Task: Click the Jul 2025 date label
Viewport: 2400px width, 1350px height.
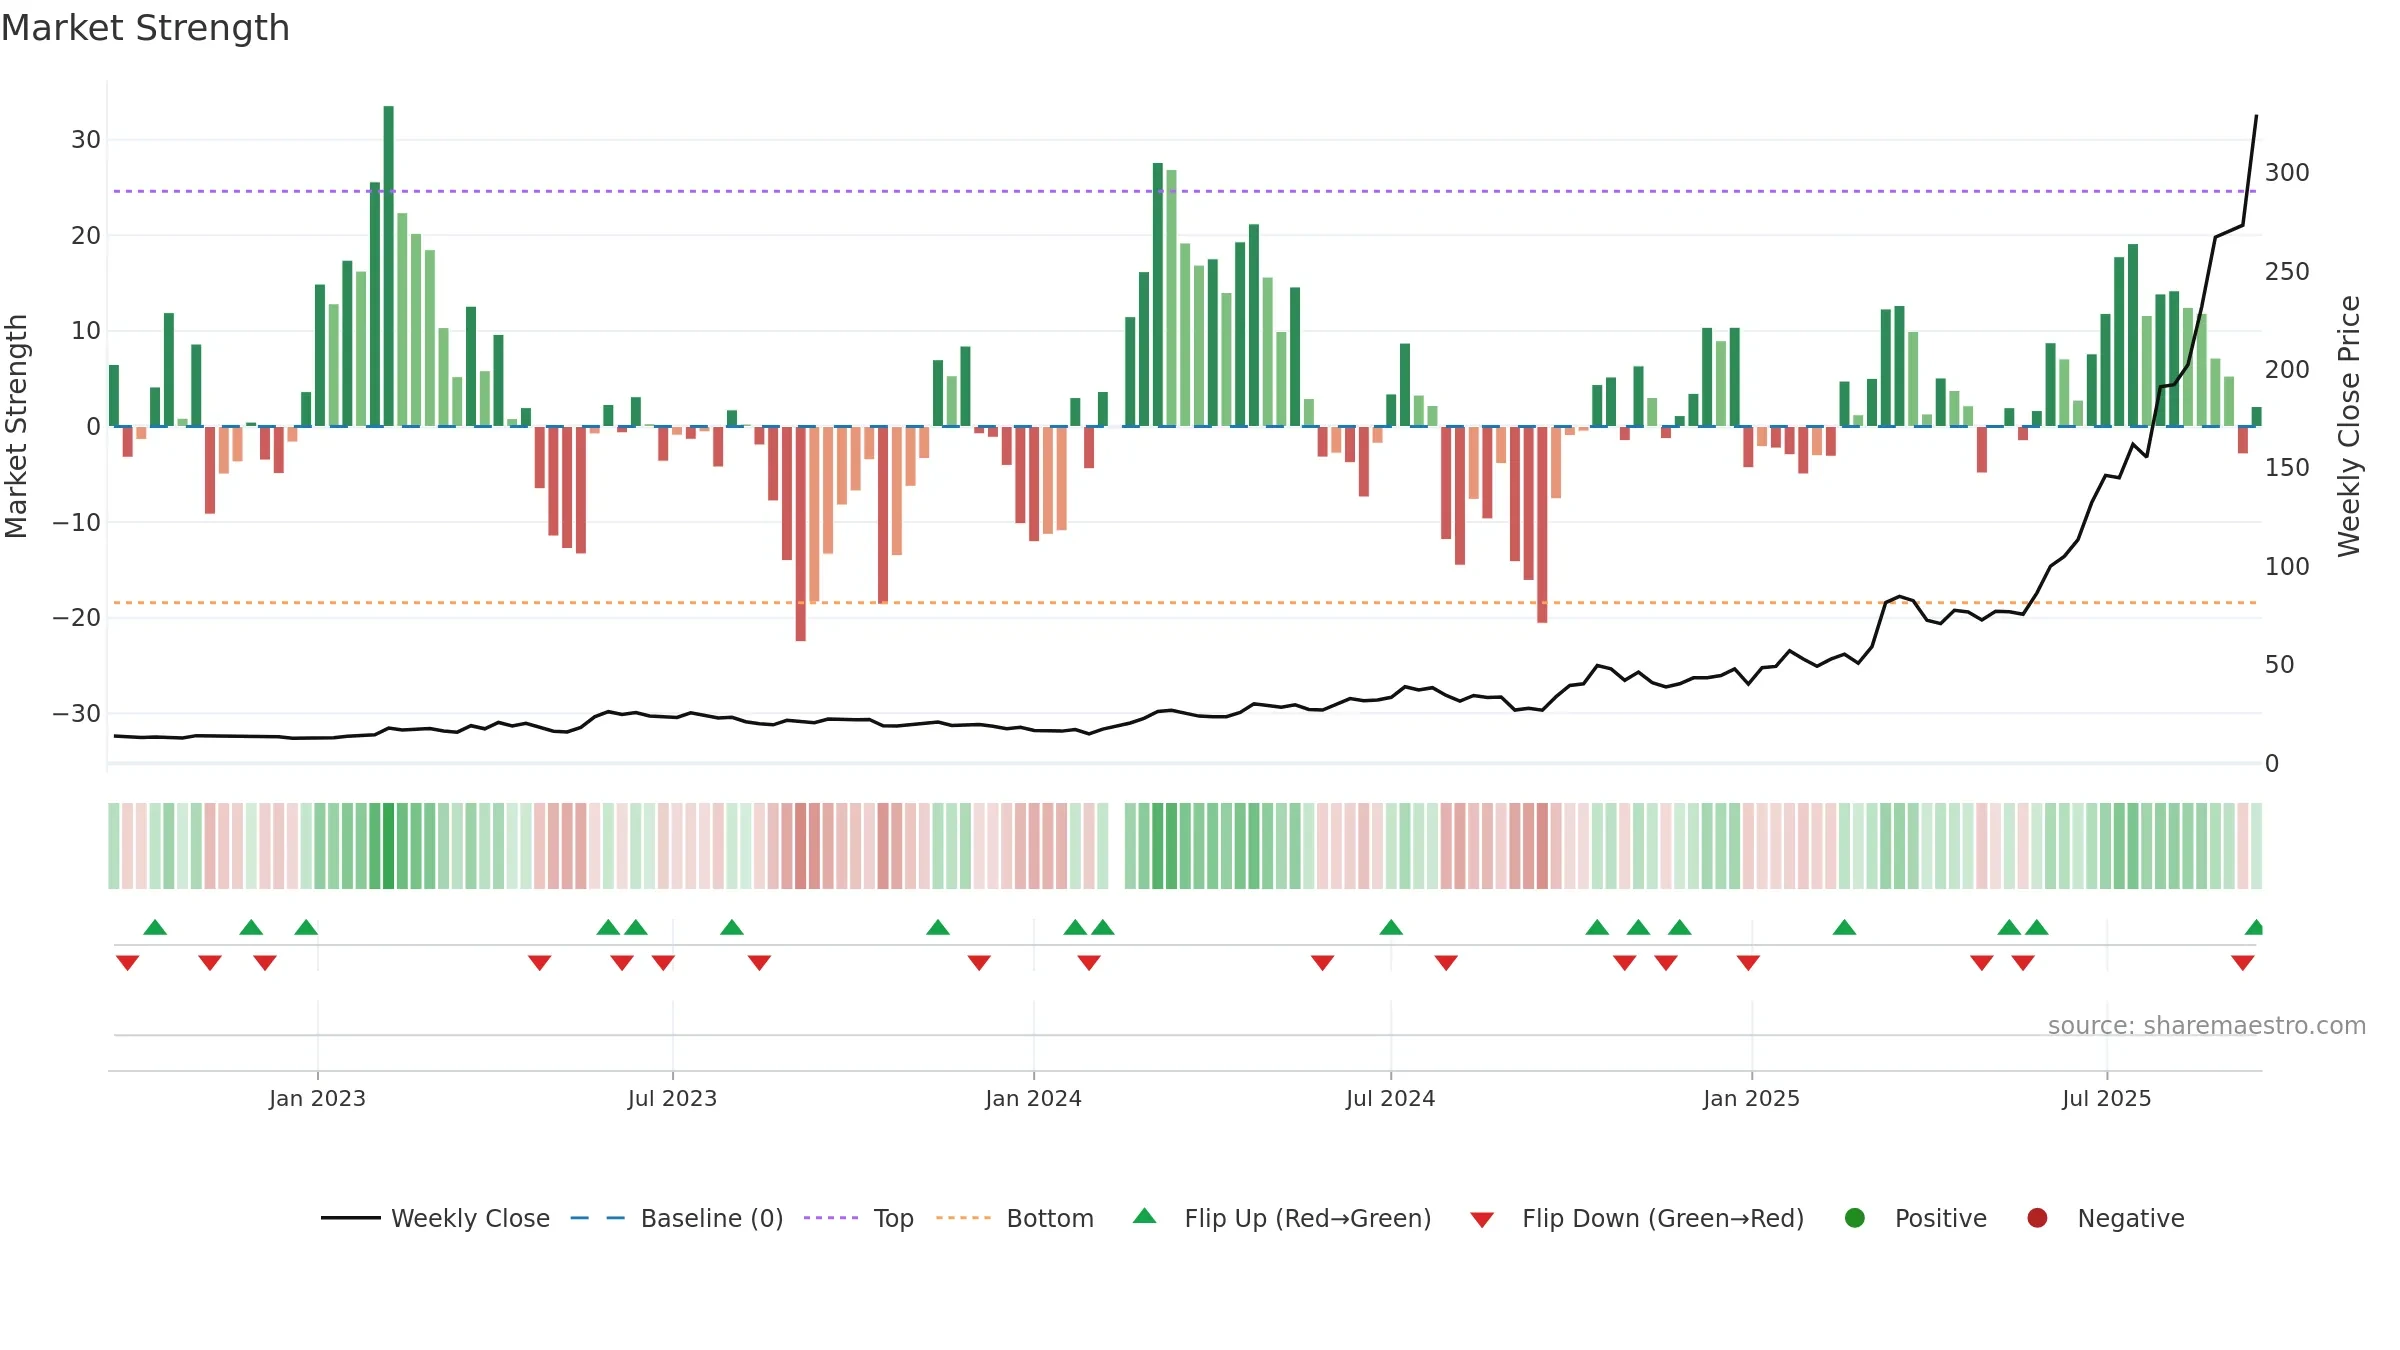Action: tap(2106, 1098)
